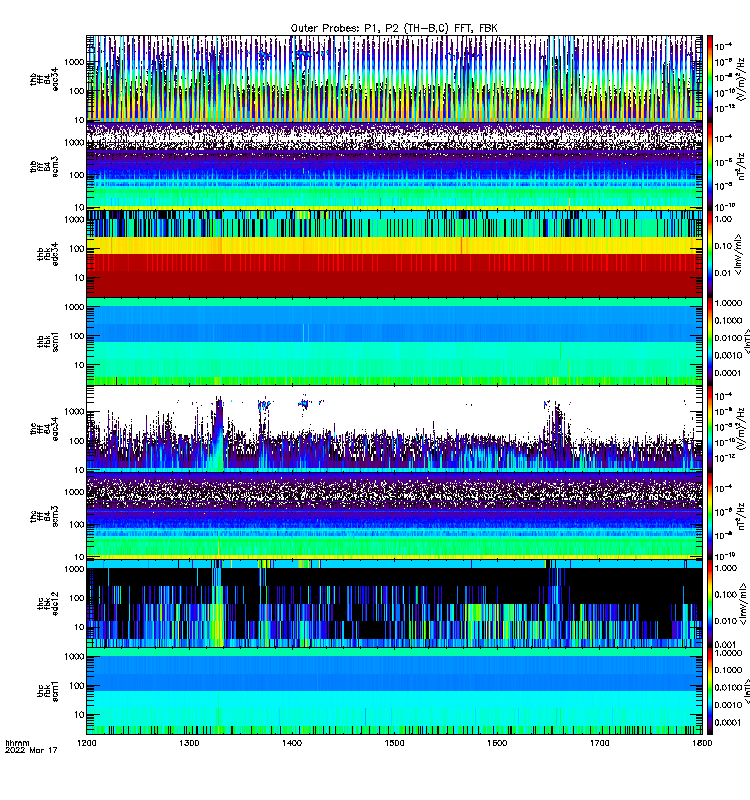Viewport: 750px width, 800px height.
Task: Click the <|nT|> unit label of thc scm1
Action: (x=747, y=691)
